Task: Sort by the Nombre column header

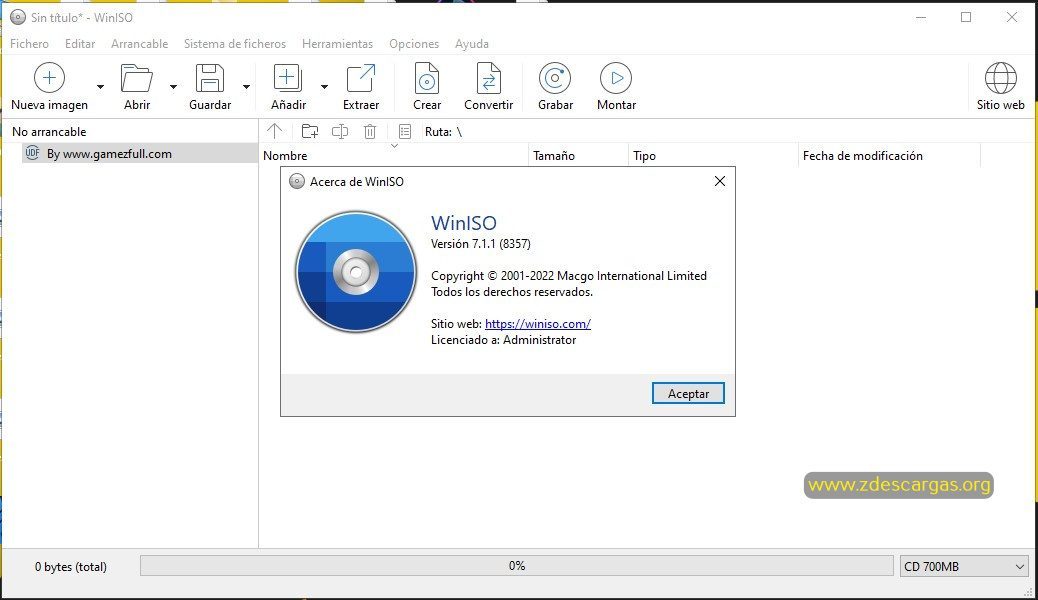Action: tap(394, 156)
